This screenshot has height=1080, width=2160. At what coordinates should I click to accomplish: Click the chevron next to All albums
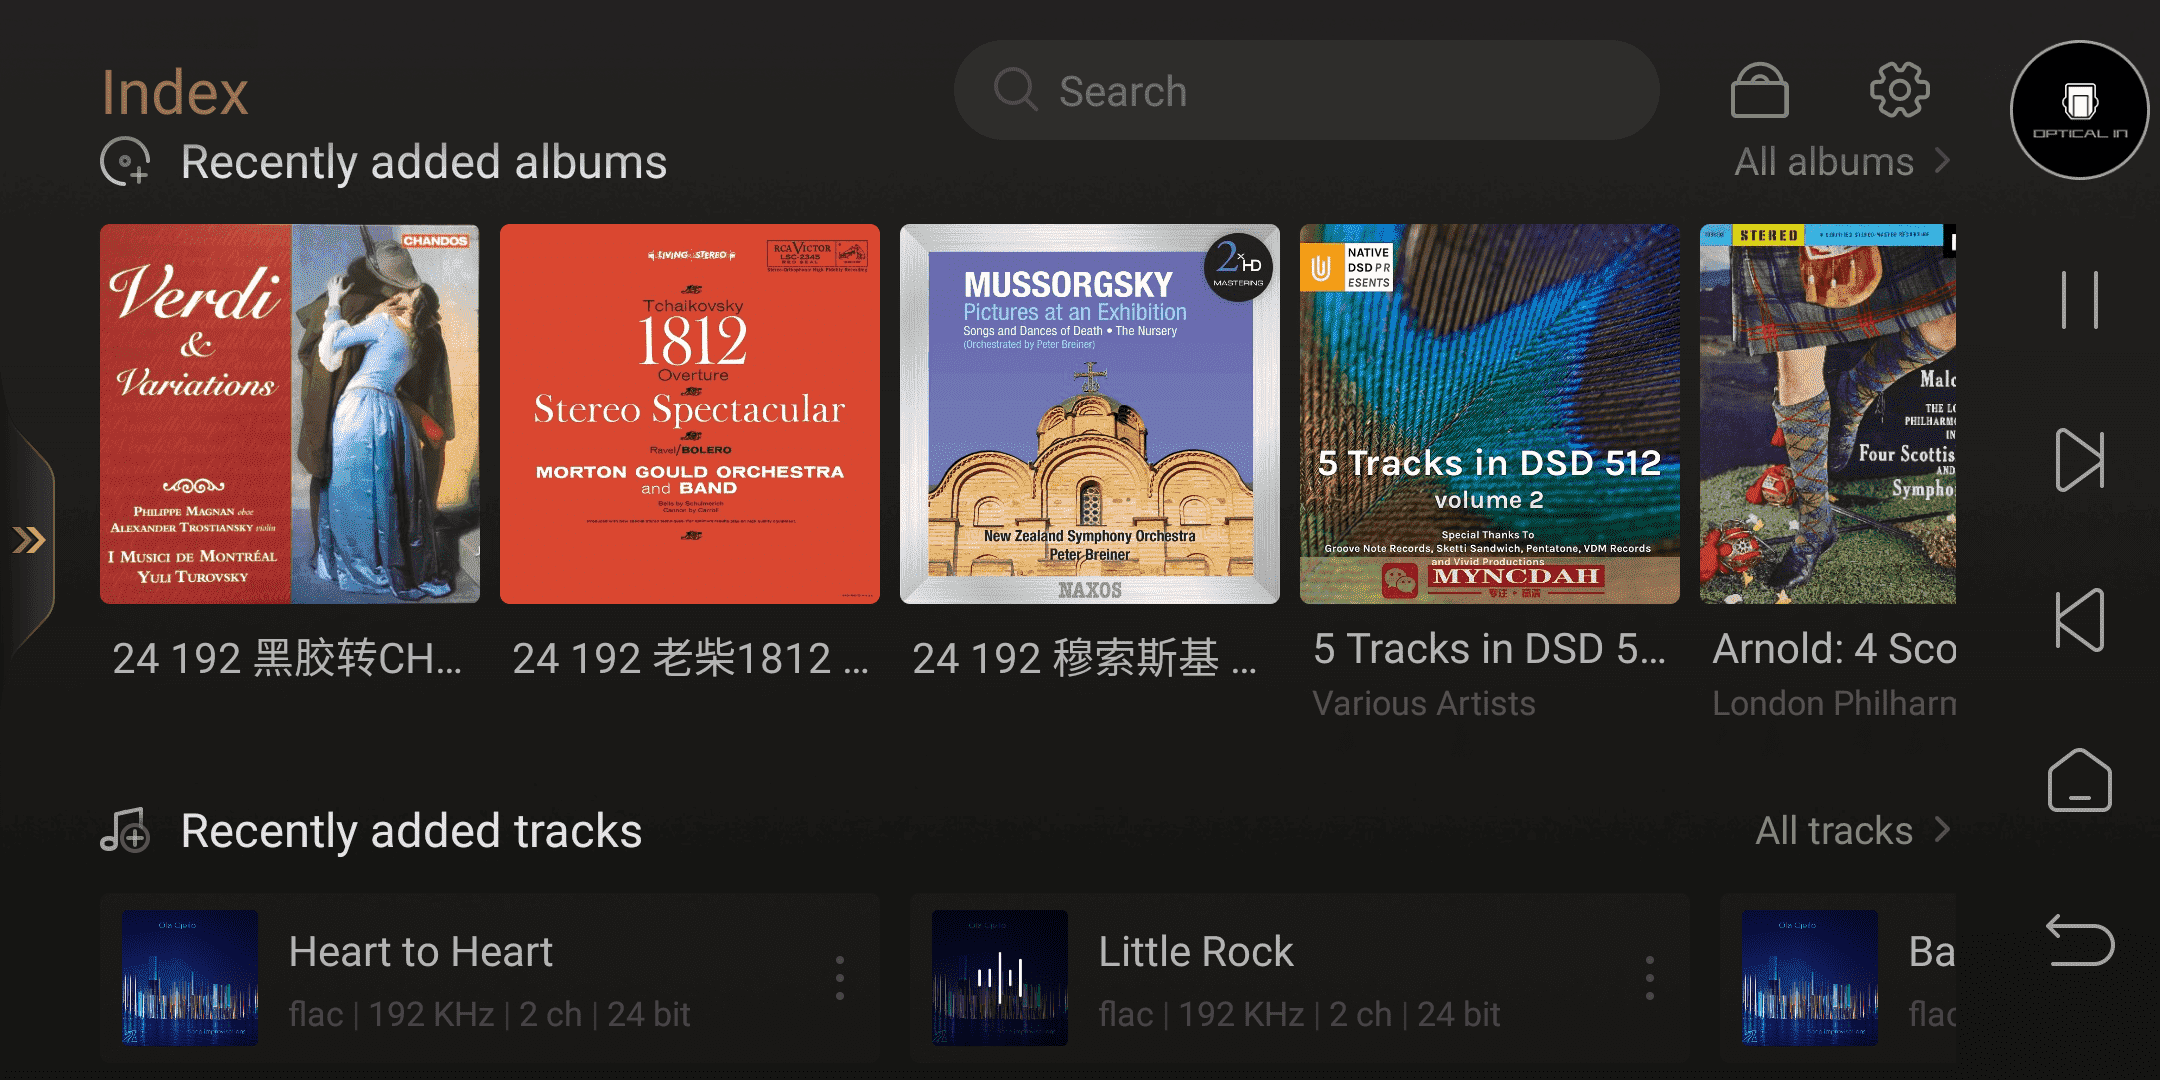tap(1942, 161)
